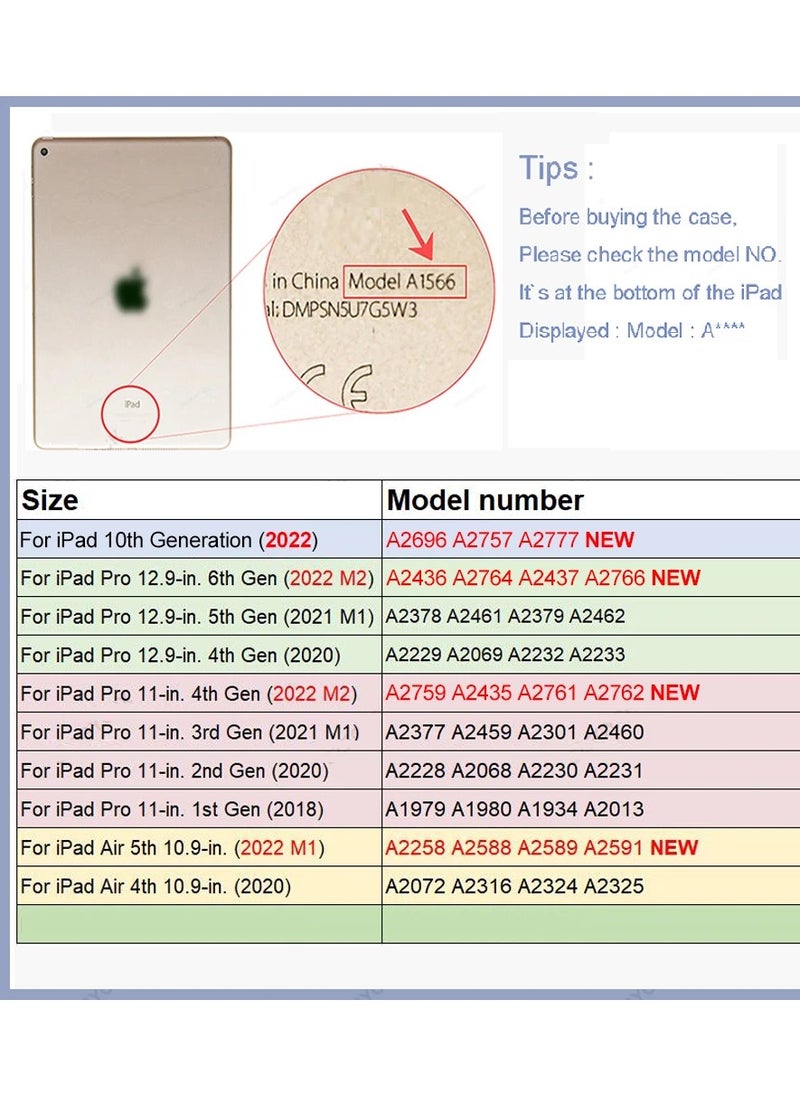Select the line 'Before buying the case,'
The height and width of the screenshot is (1096, 800).
(627, 217)
